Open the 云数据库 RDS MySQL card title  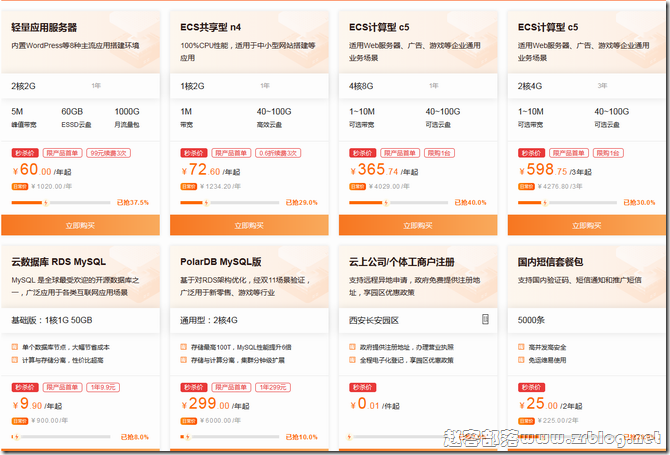coord(59,261)
